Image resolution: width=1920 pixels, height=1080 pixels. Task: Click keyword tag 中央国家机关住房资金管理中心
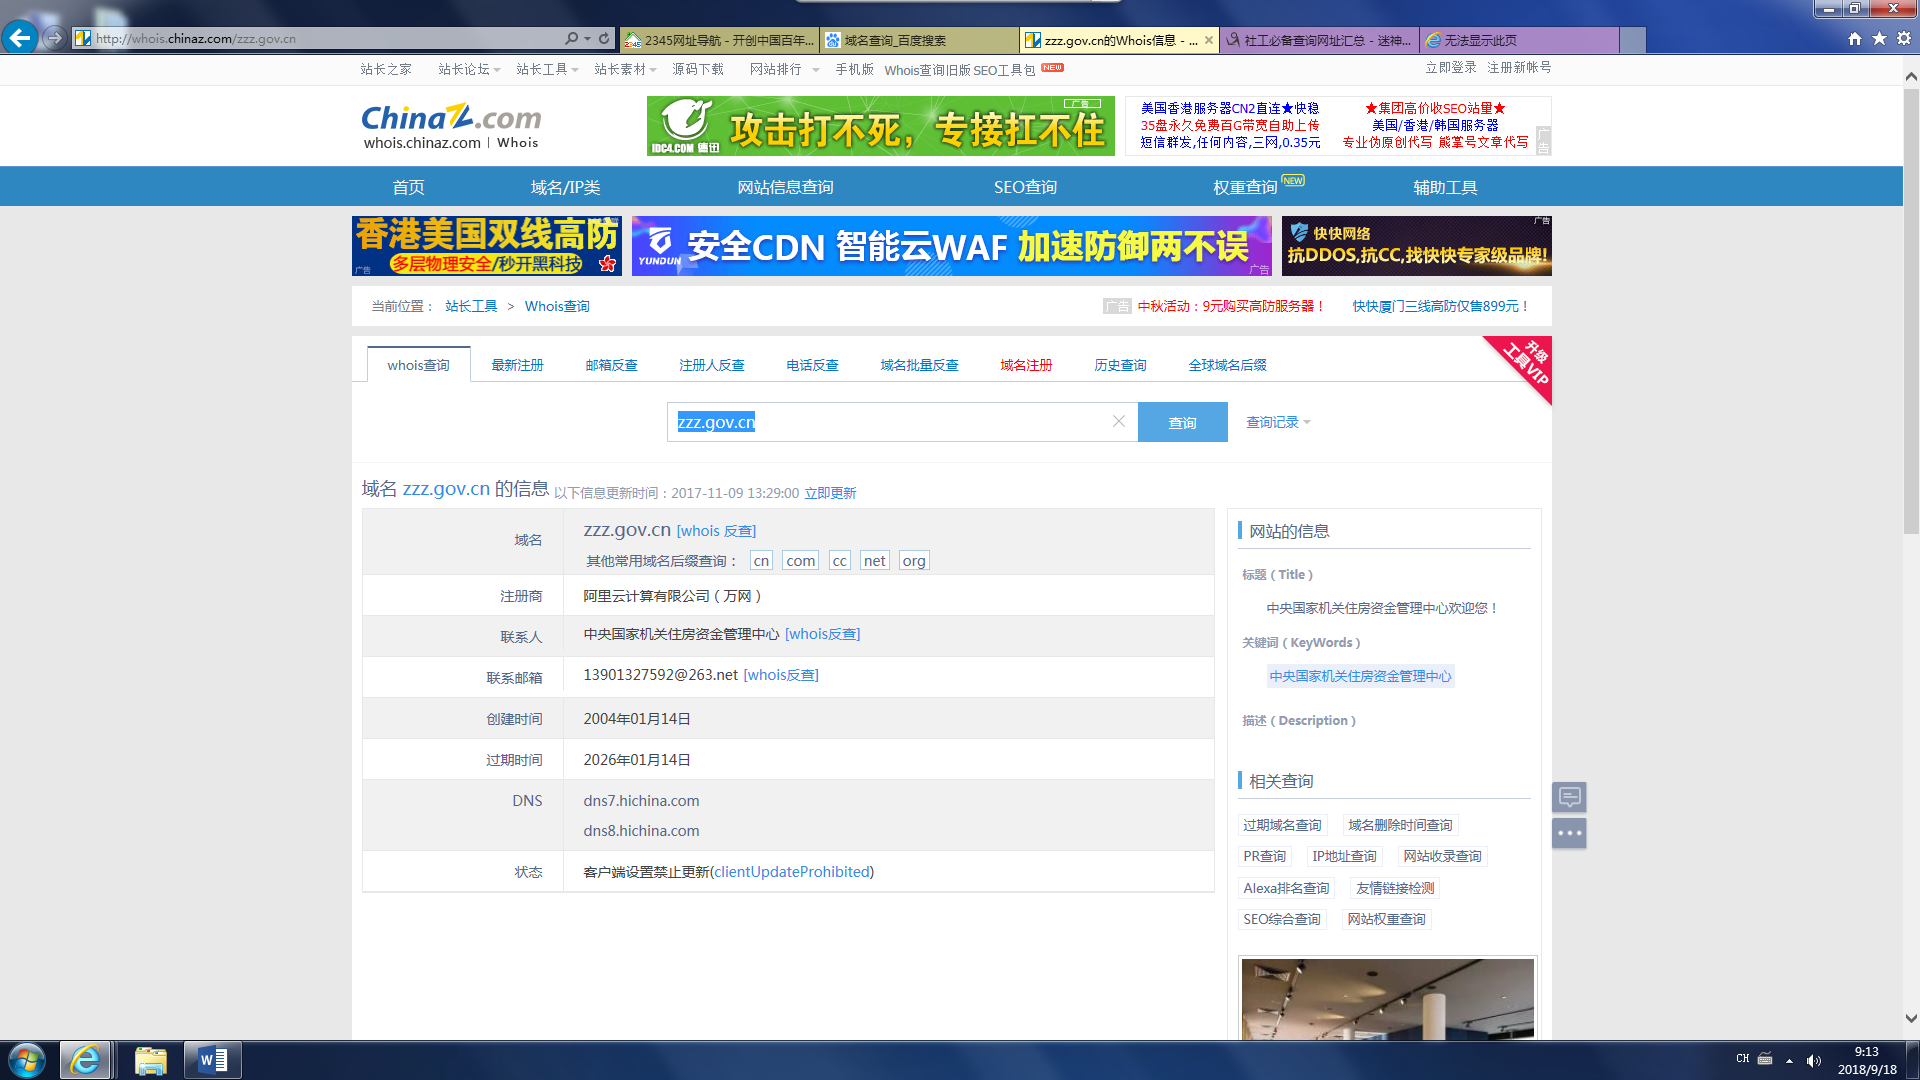(x=1360, y=676)
